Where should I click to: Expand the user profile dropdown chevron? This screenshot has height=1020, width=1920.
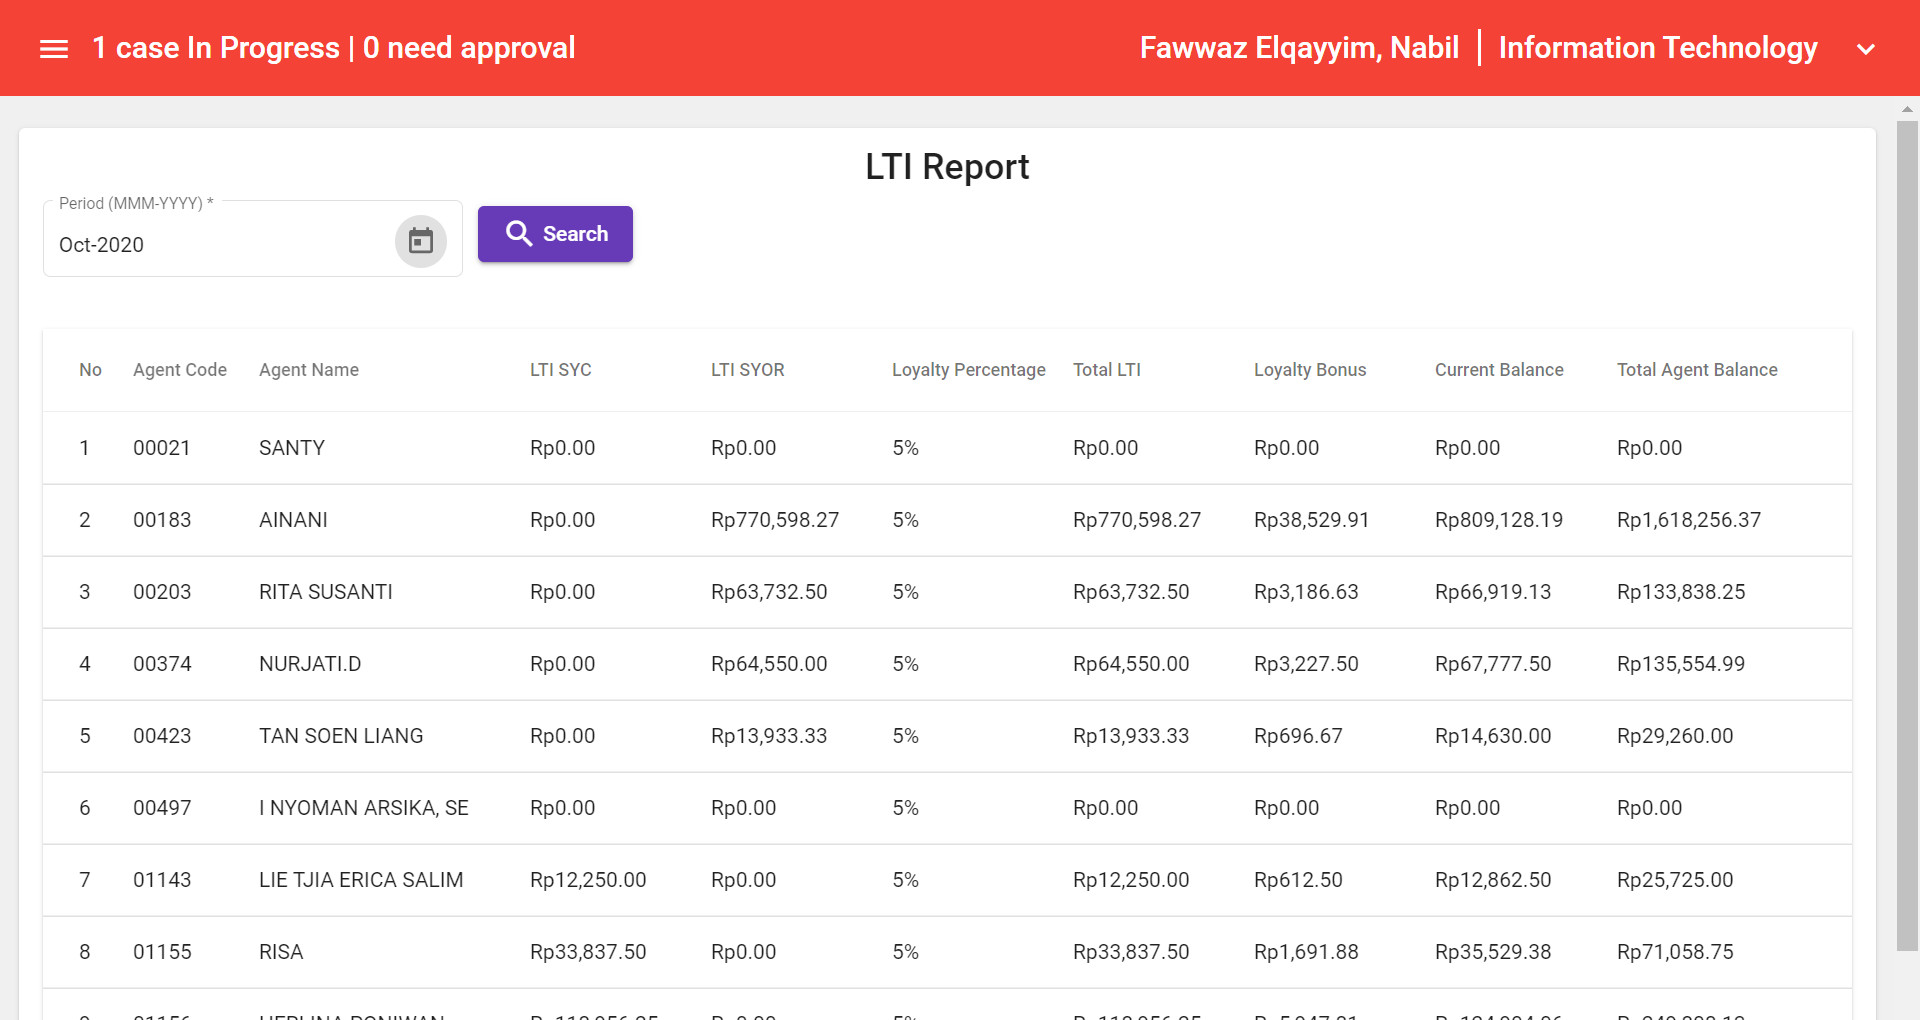1866,48
